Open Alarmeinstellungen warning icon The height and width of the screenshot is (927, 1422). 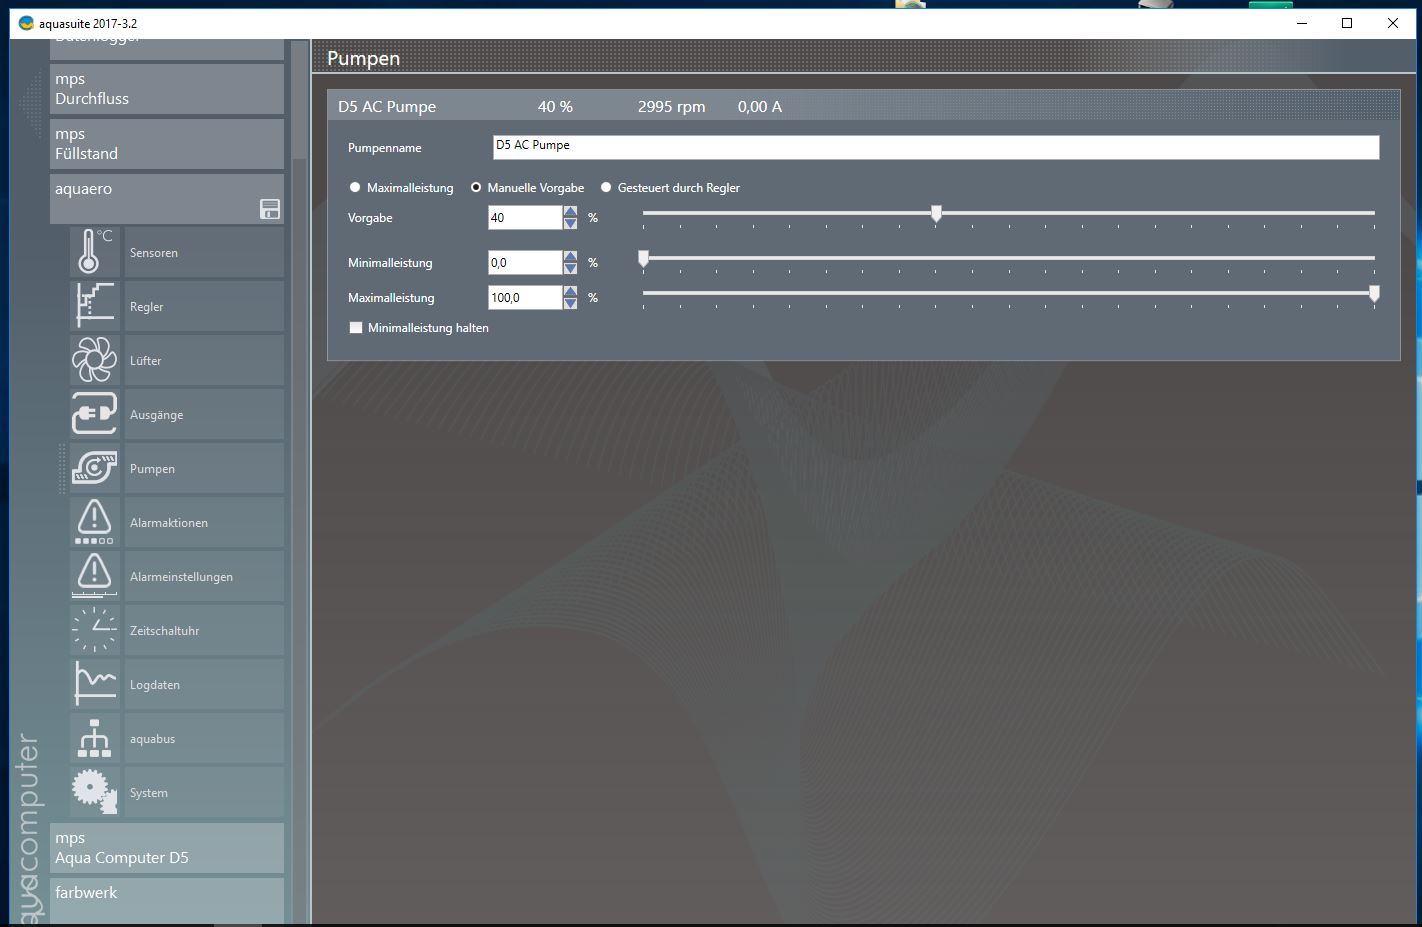pyautogui.click(x=95, y=576)
